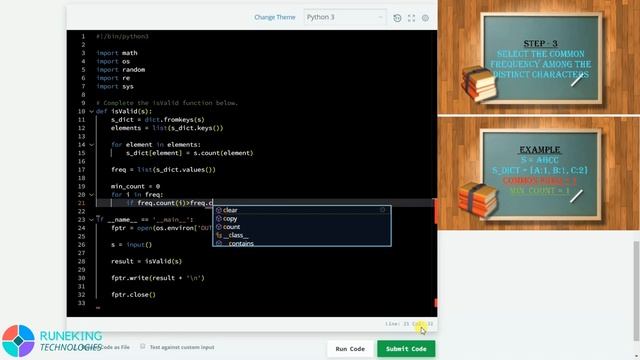
Task: Click the Submit Code button
Action: (x=406, y=349)
